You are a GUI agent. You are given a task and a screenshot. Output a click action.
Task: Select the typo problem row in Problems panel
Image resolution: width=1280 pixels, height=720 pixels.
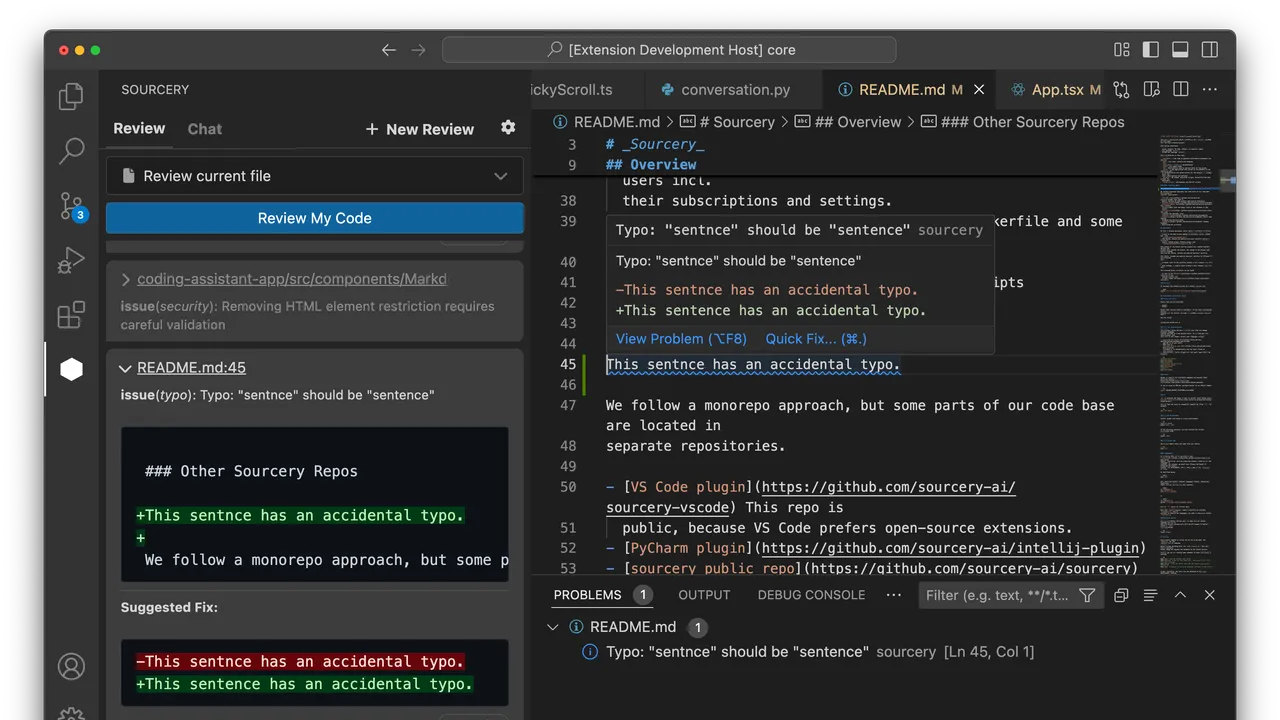point(820,652)
